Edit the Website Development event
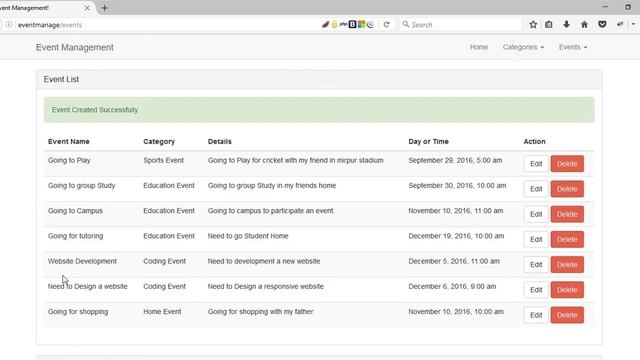Viewport: 640px width, 360px height. tap(536, 264)
